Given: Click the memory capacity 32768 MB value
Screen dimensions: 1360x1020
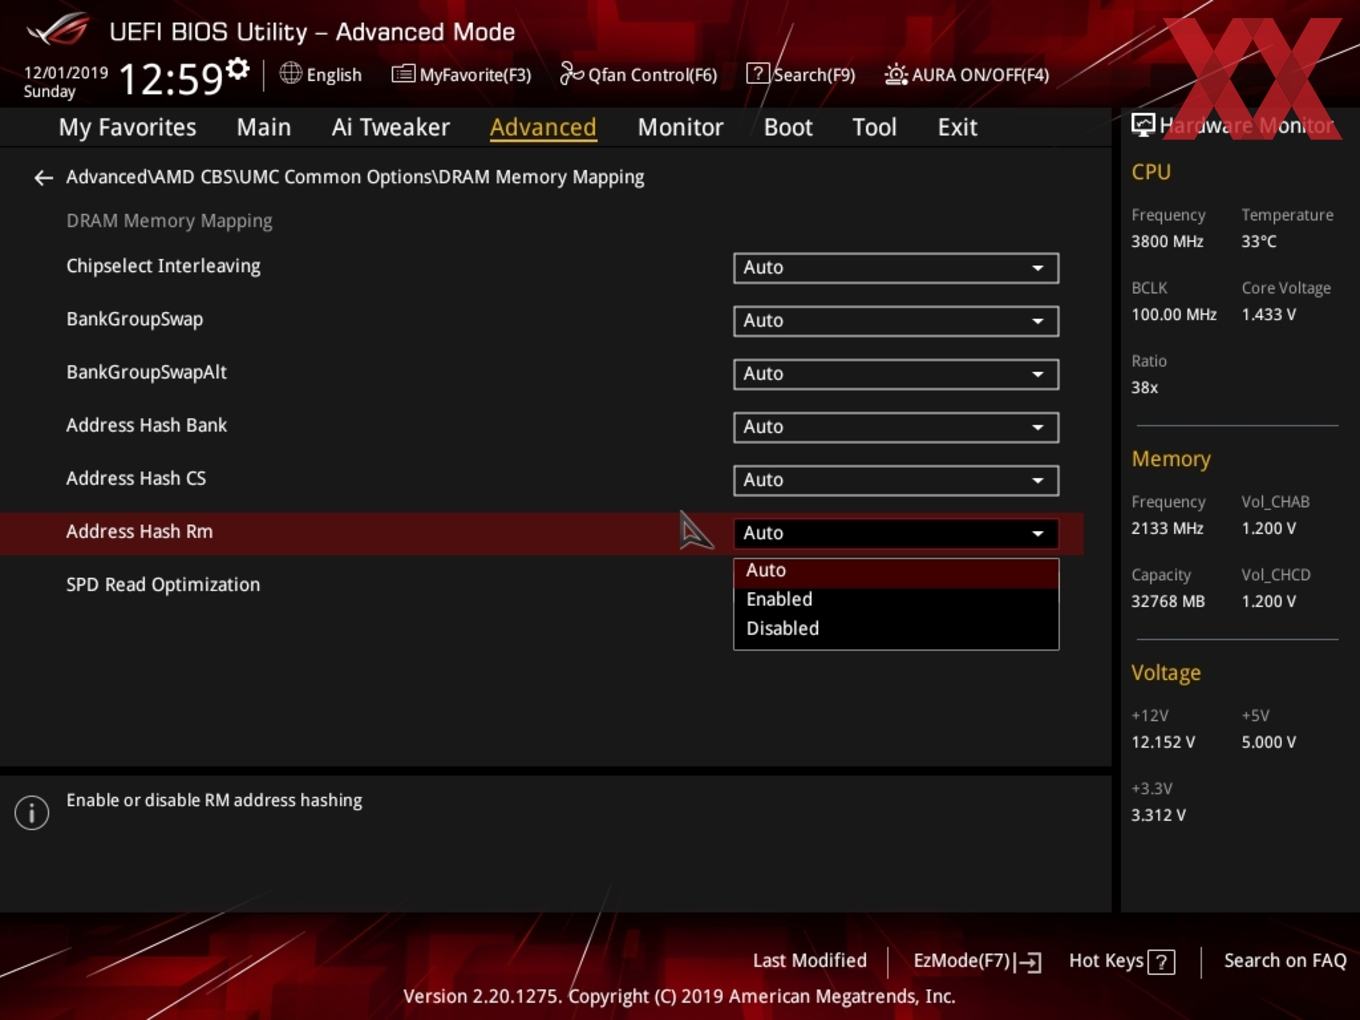Looking at the screenshot, I should click(1168, 601).
